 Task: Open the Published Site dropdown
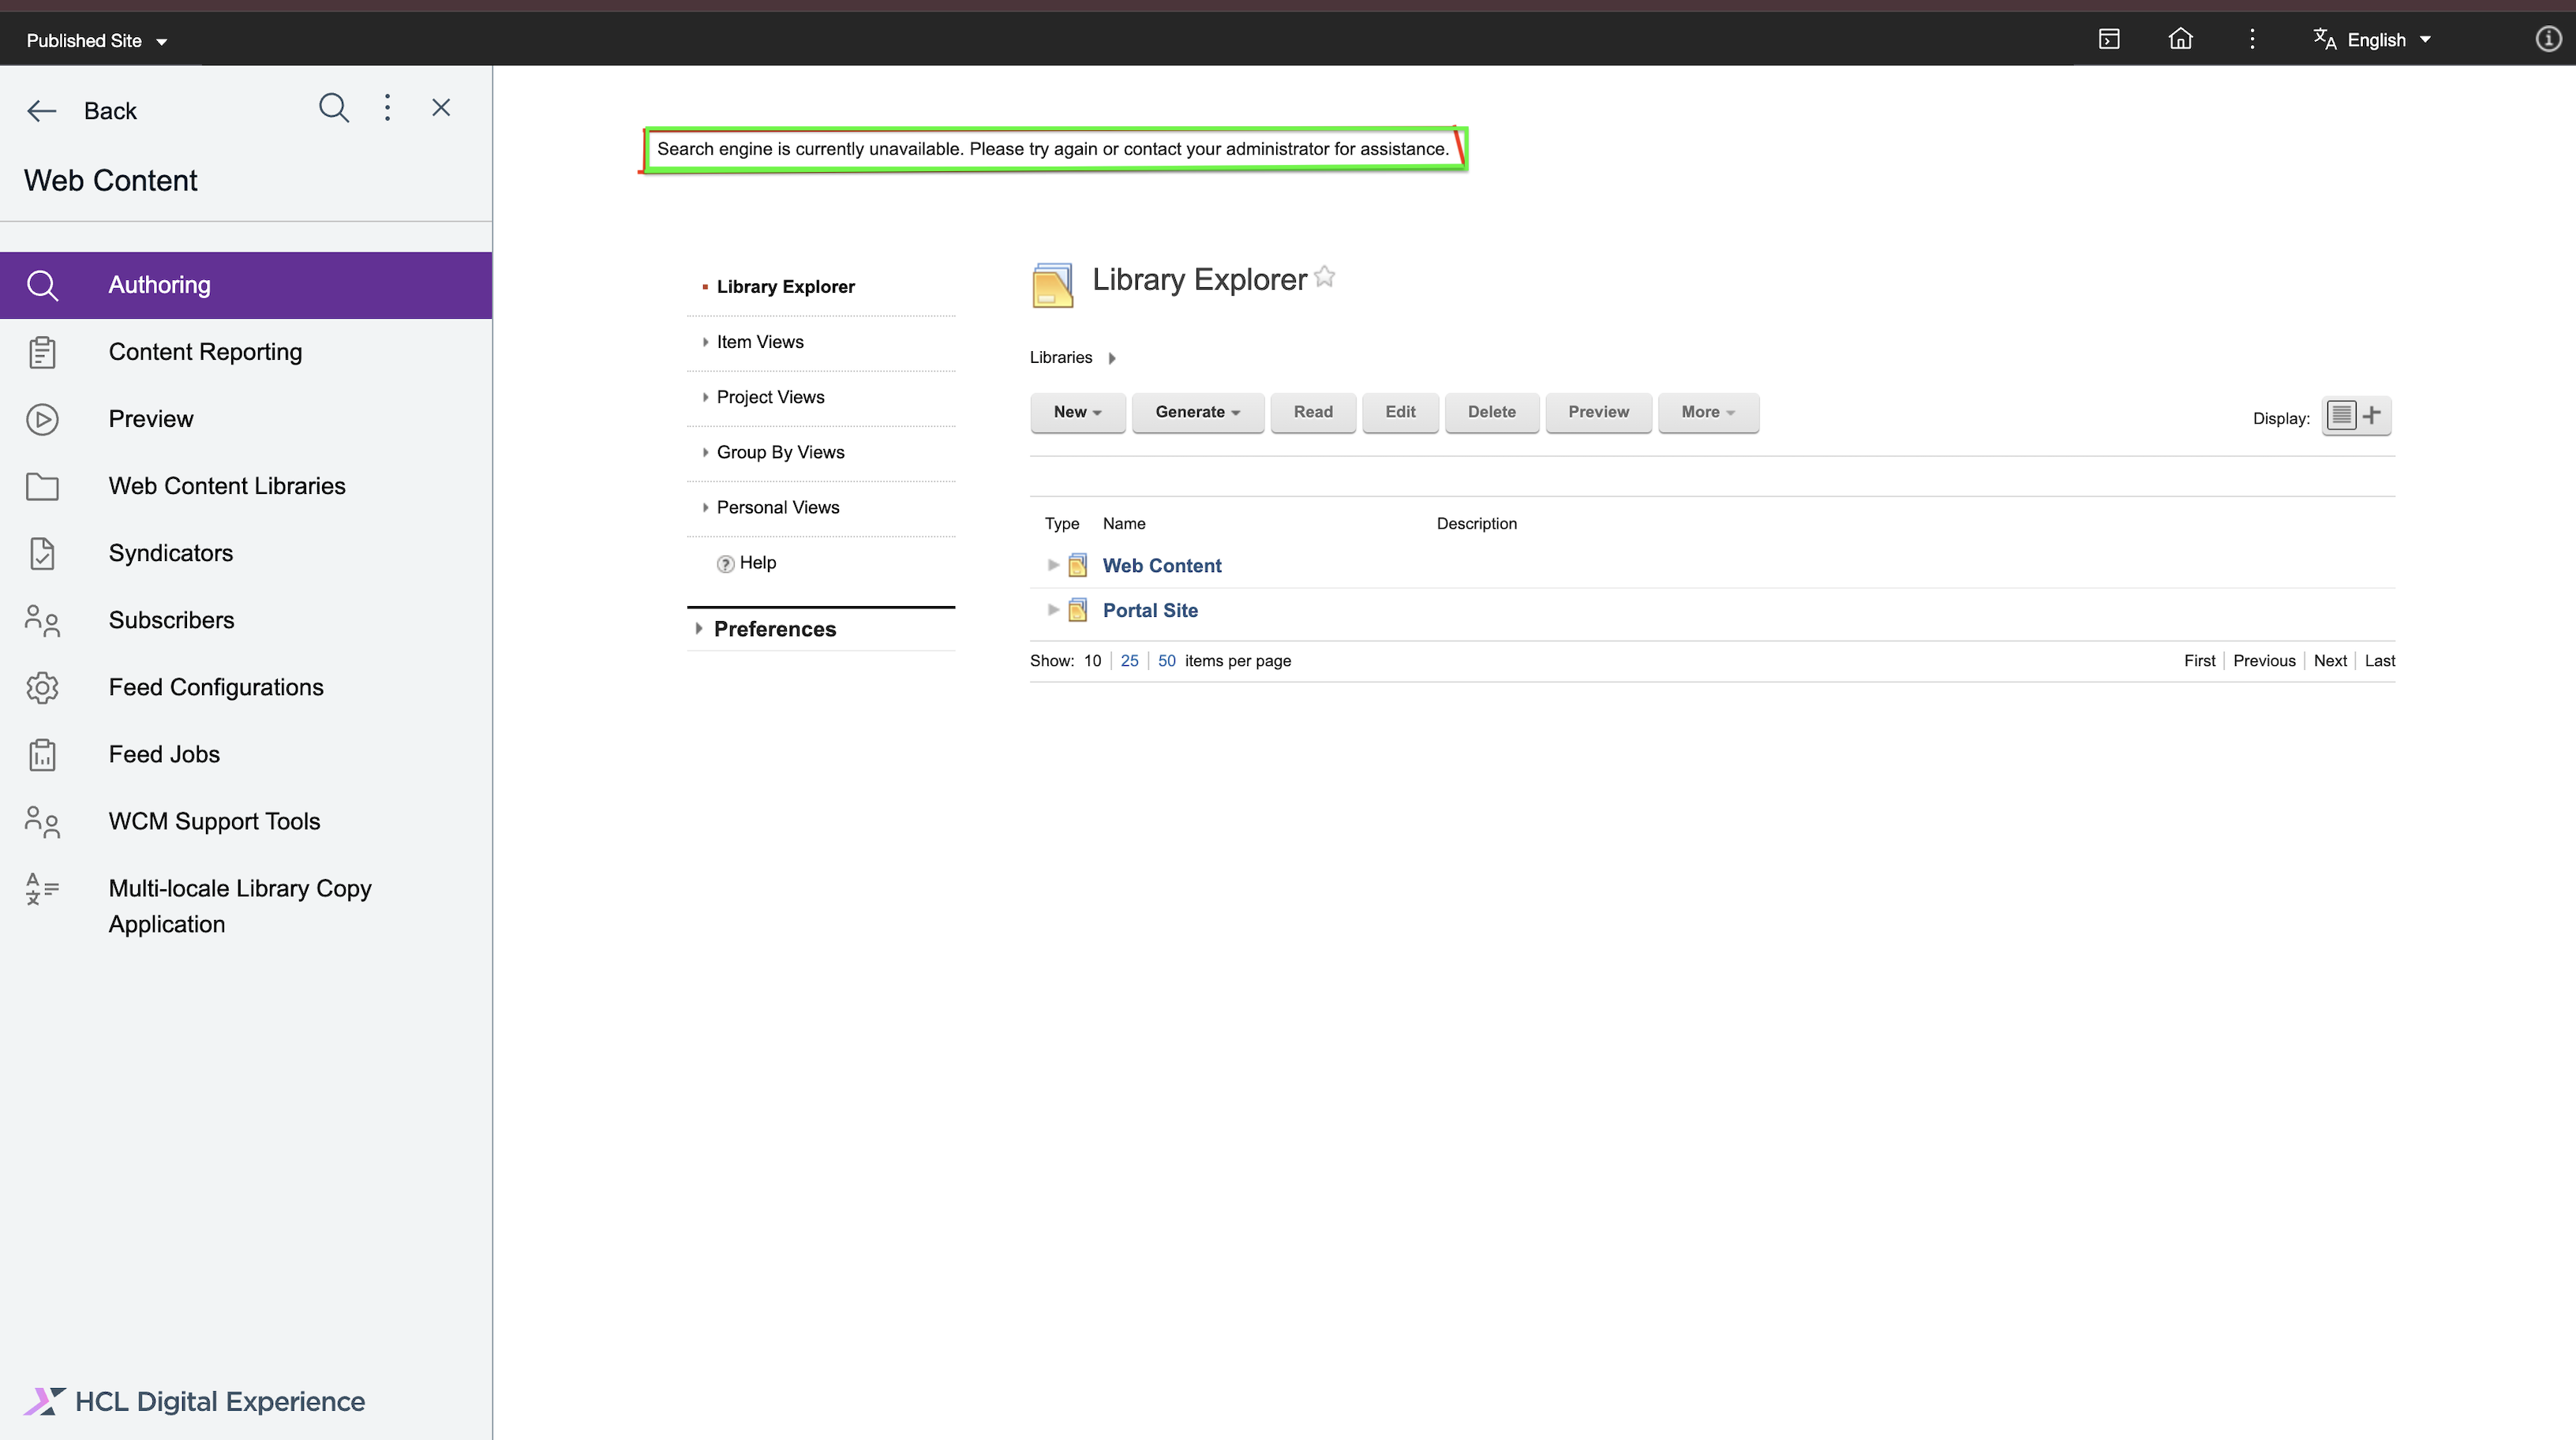click(96, 41)
